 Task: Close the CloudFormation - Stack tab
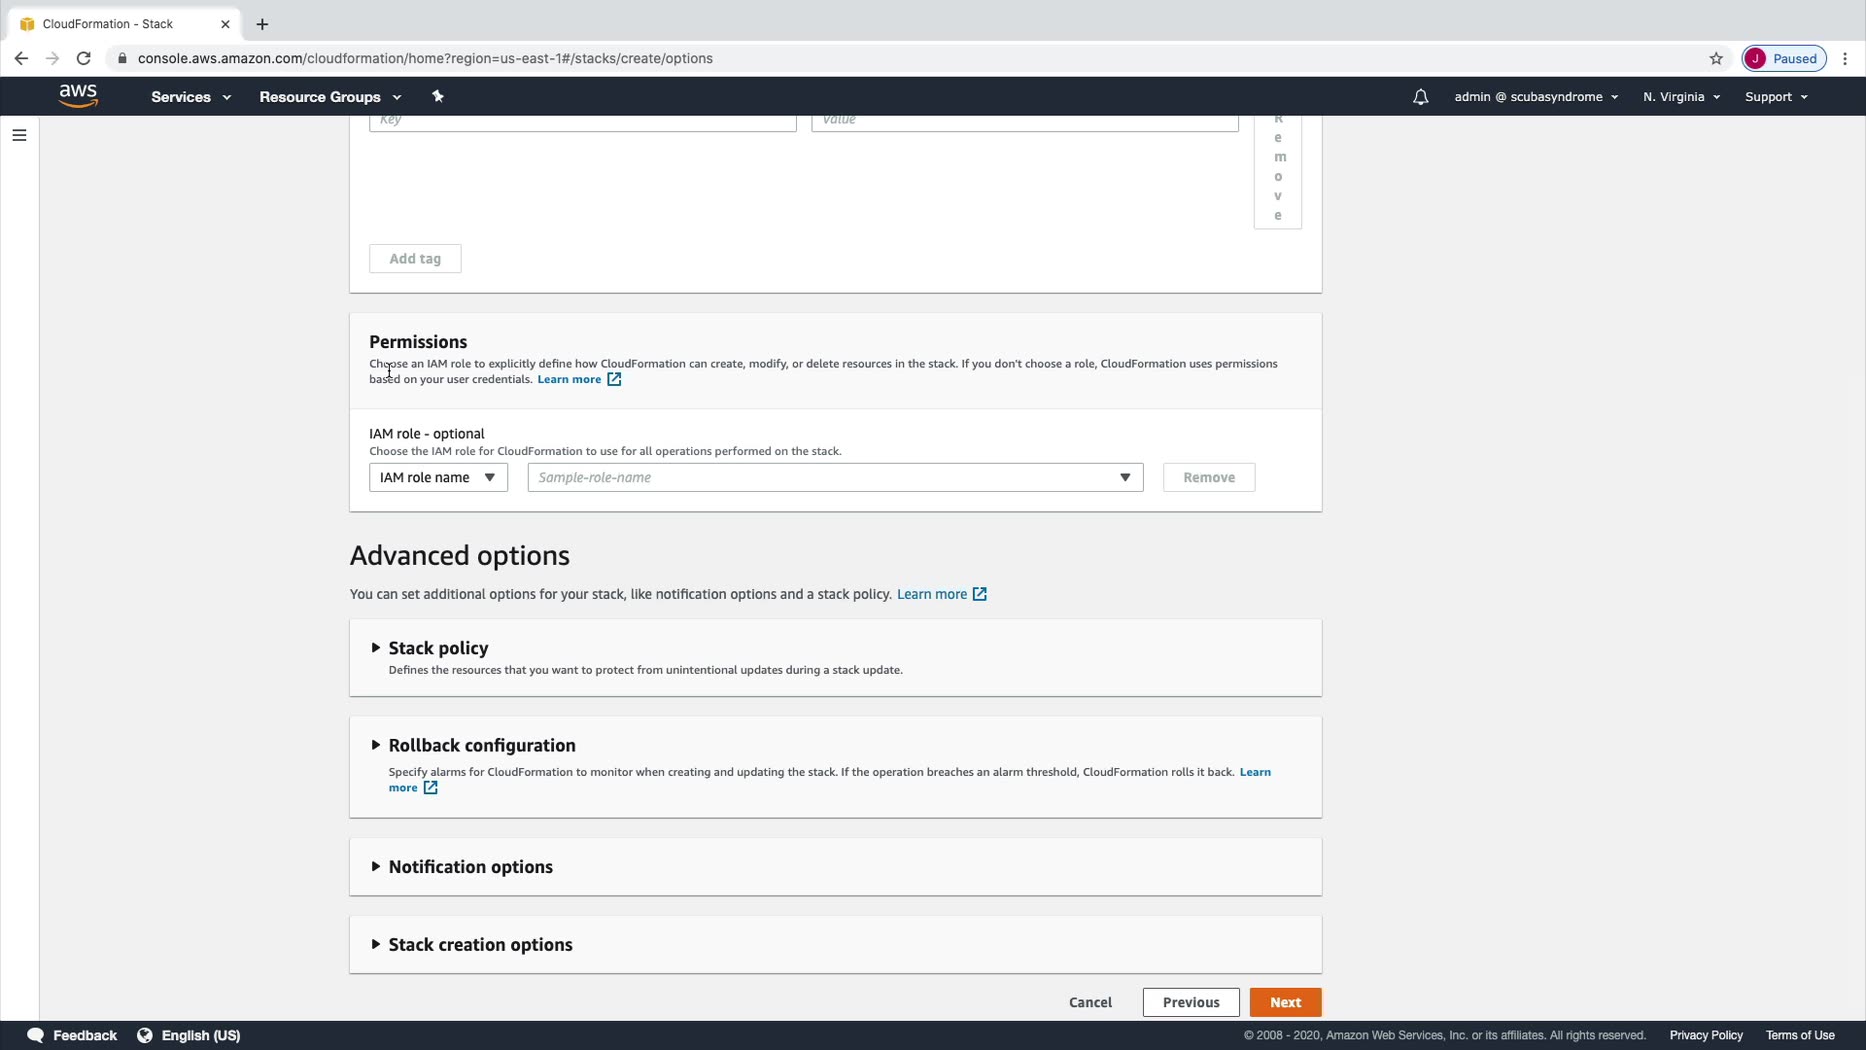tap(225, 24)
